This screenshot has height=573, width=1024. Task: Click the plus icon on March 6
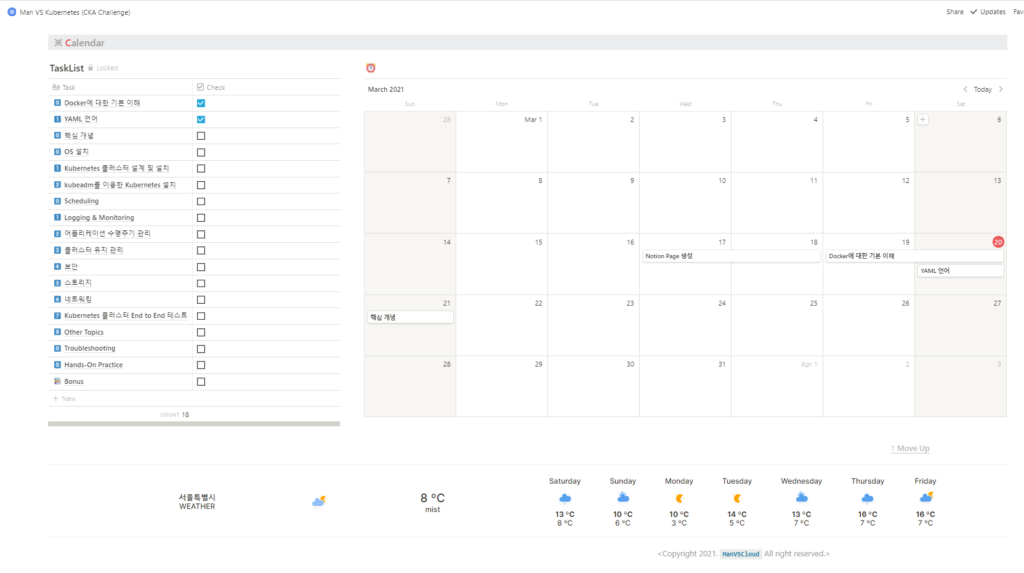tap(922, 120)
